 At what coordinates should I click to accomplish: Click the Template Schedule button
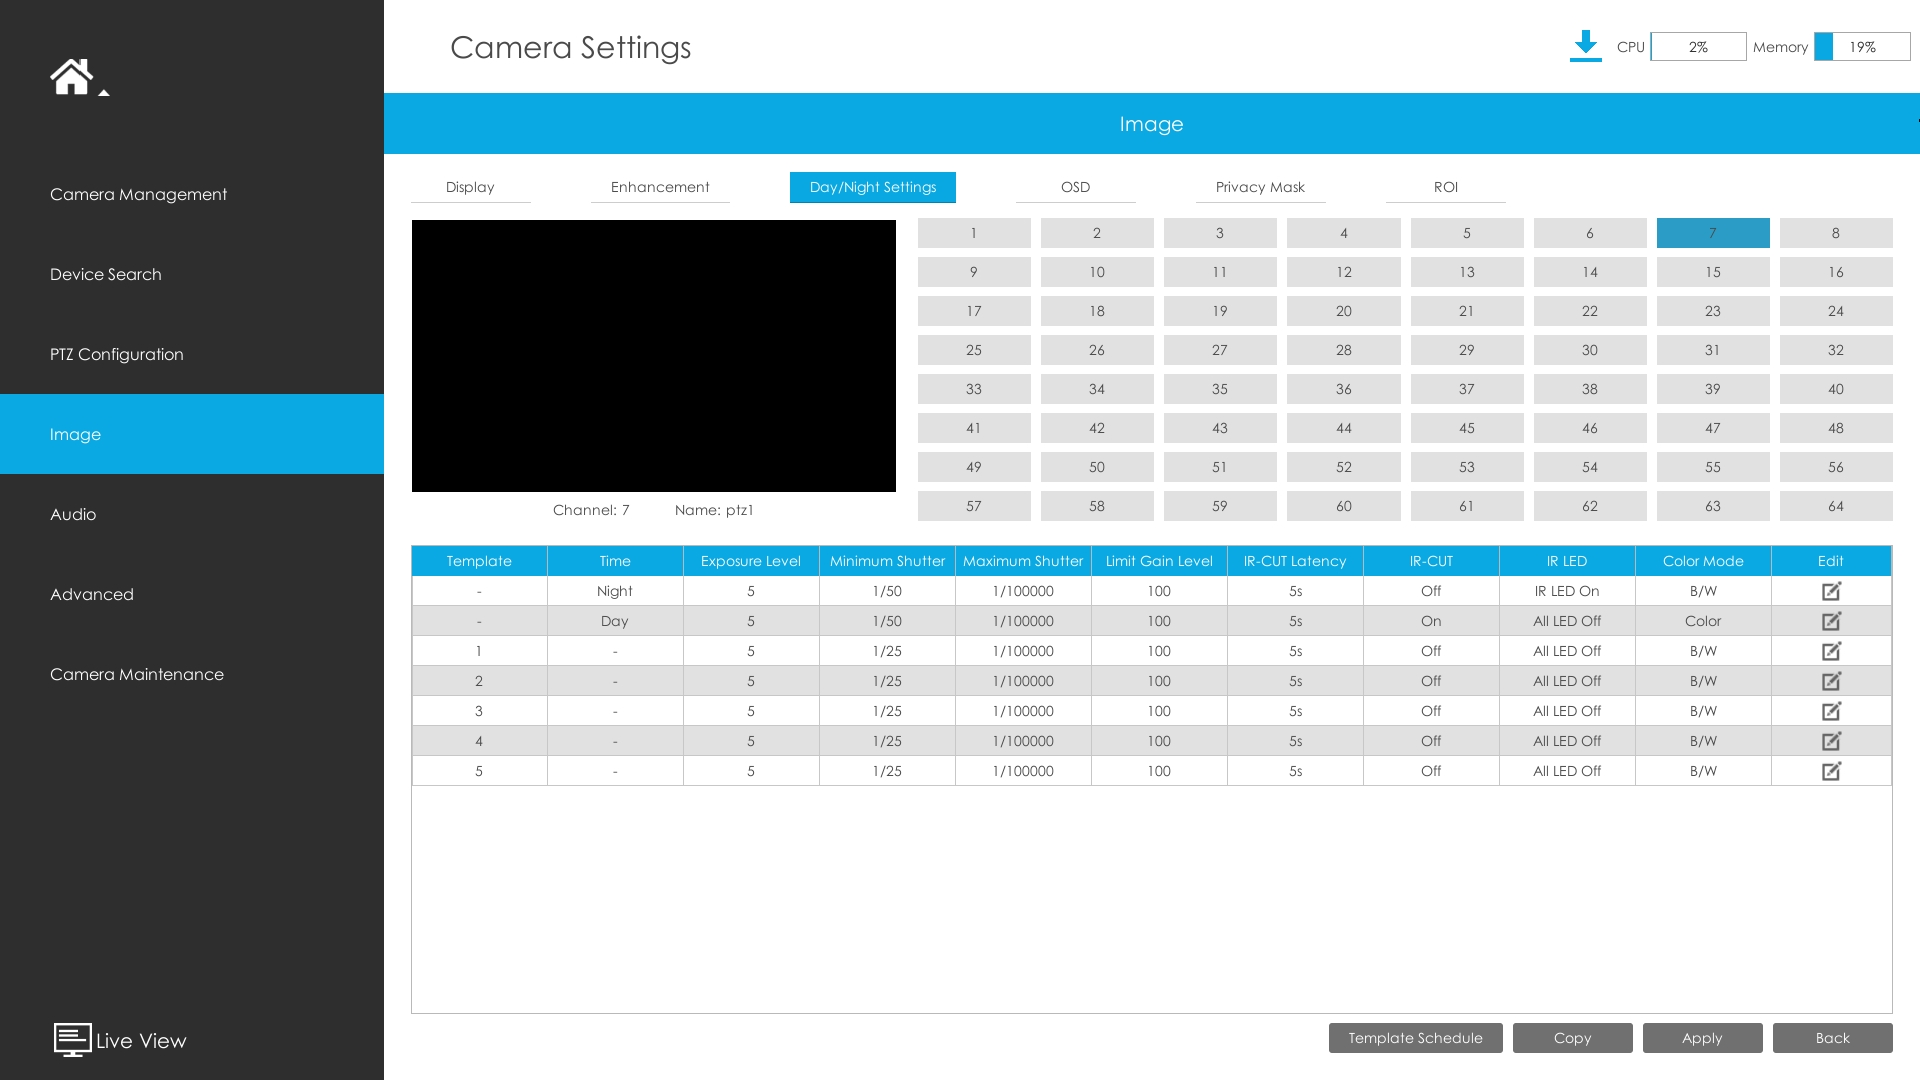[1415, 1038]
